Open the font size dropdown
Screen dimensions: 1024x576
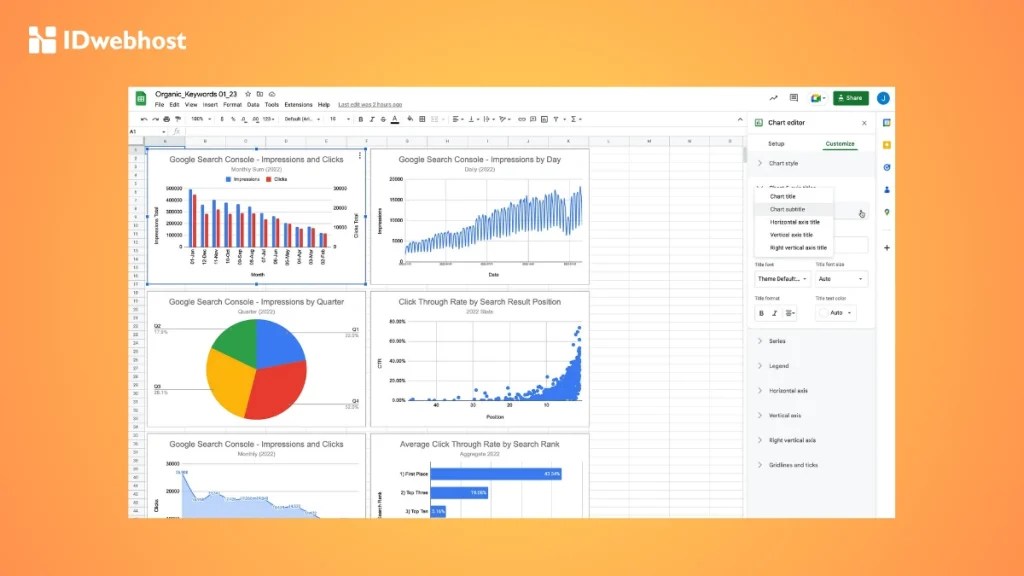click(340, 120)
